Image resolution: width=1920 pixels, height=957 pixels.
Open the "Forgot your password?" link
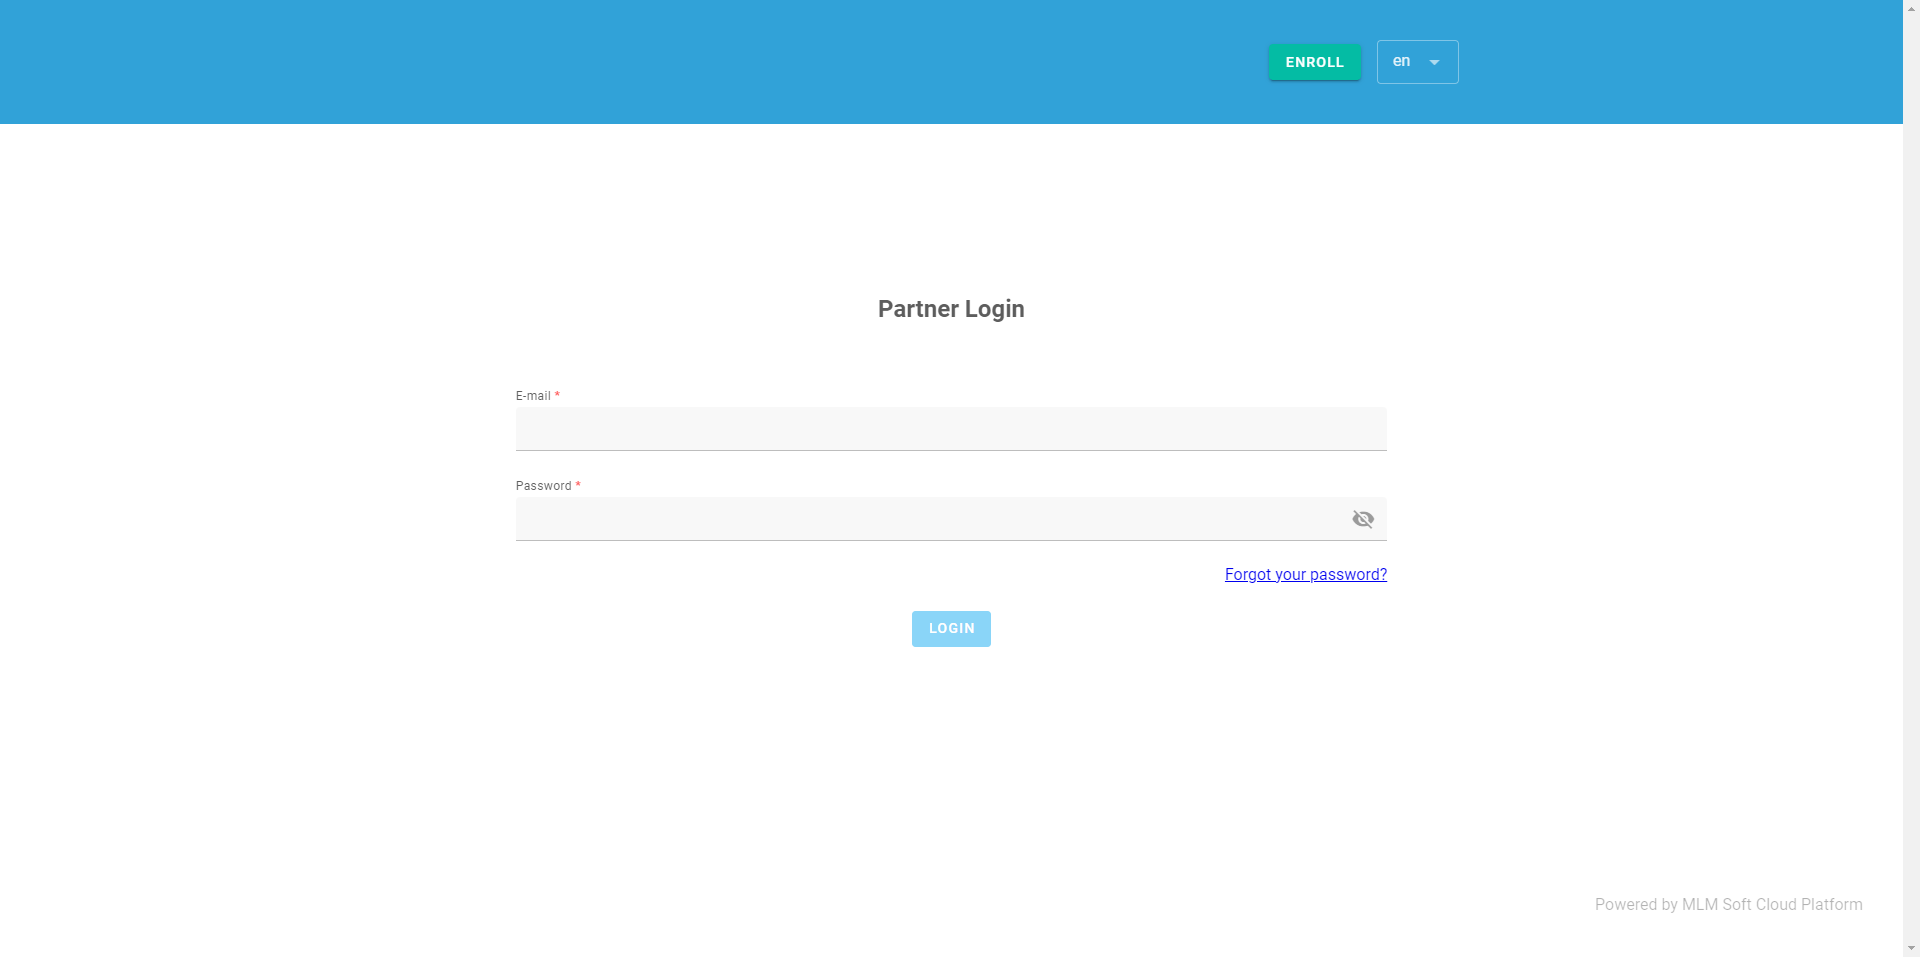[1305, 574]
